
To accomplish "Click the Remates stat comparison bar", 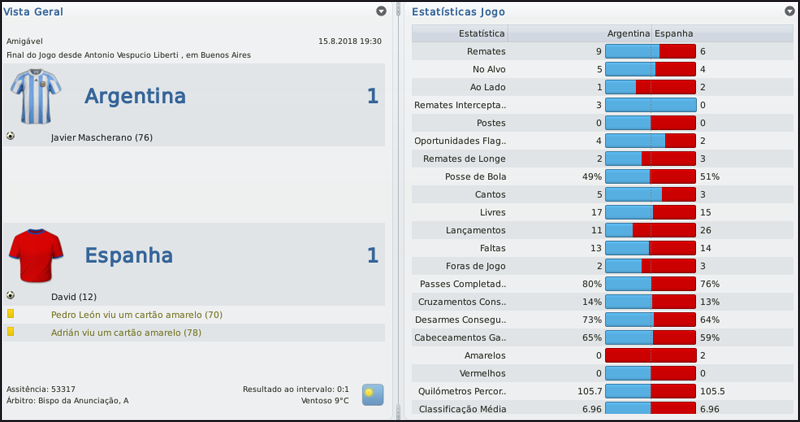I will click(650, 51).
